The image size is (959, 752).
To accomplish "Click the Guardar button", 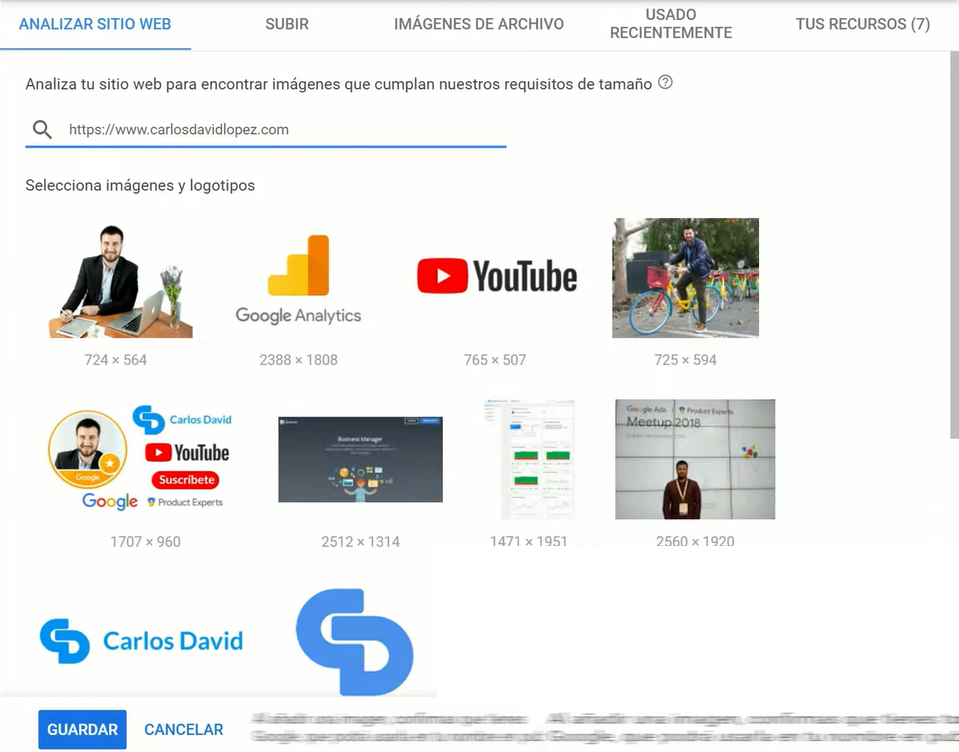I will point(83,729).
